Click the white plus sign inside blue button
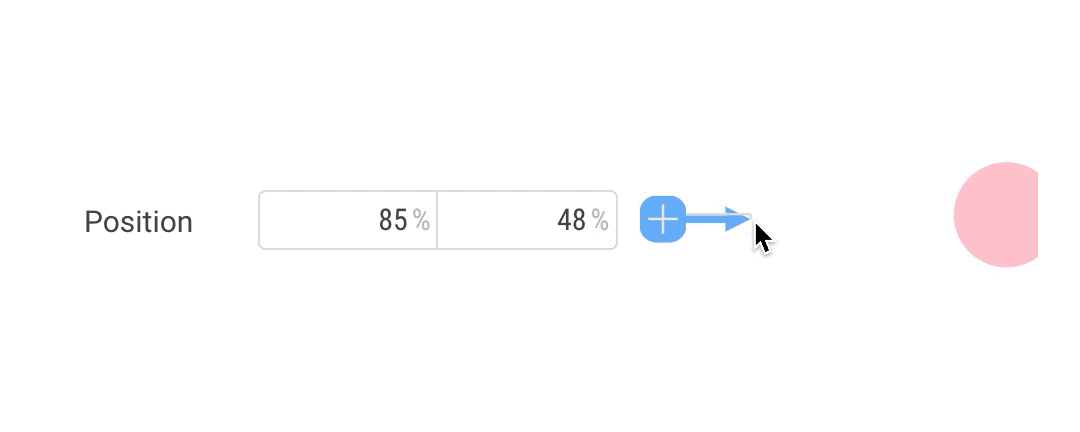 point(662,219)
